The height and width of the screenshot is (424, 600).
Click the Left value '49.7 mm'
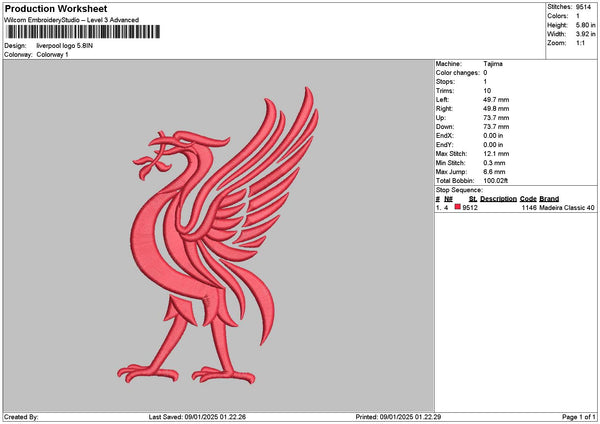(496, 100)
